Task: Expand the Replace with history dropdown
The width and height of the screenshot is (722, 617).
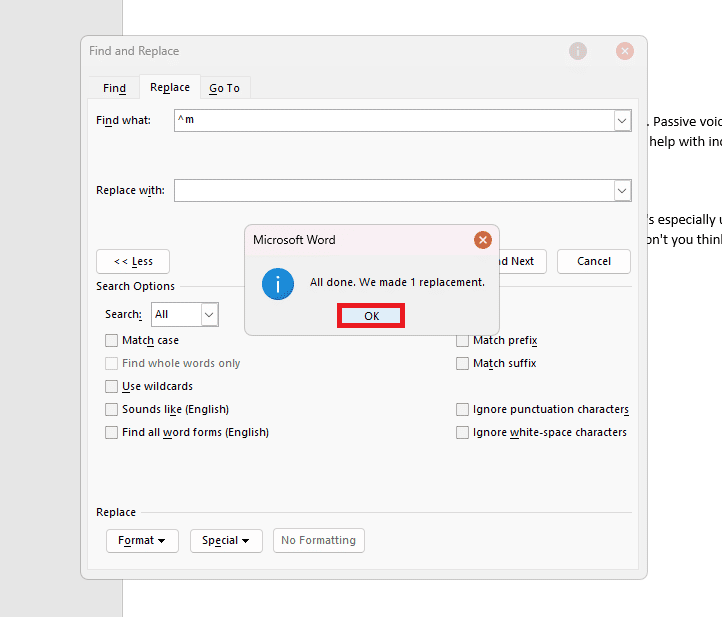Action: (x=622, y=190)
